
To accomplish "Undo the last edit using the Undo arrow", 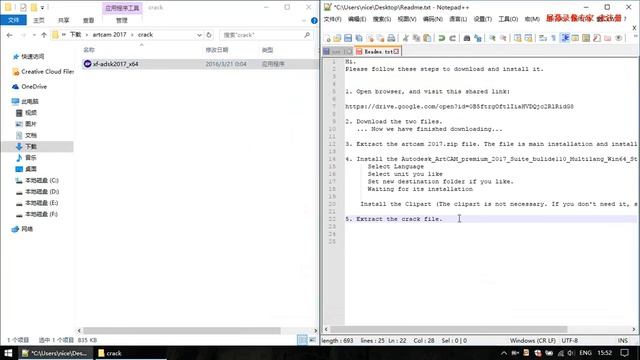I will 442,38.
